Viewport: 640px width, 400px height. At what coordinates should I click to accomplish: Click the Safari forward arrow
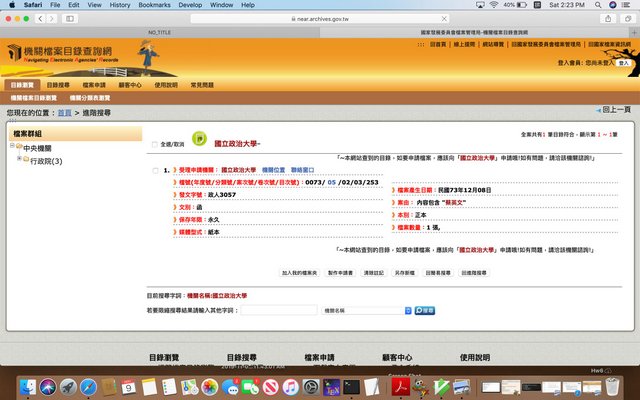point(52,18)
